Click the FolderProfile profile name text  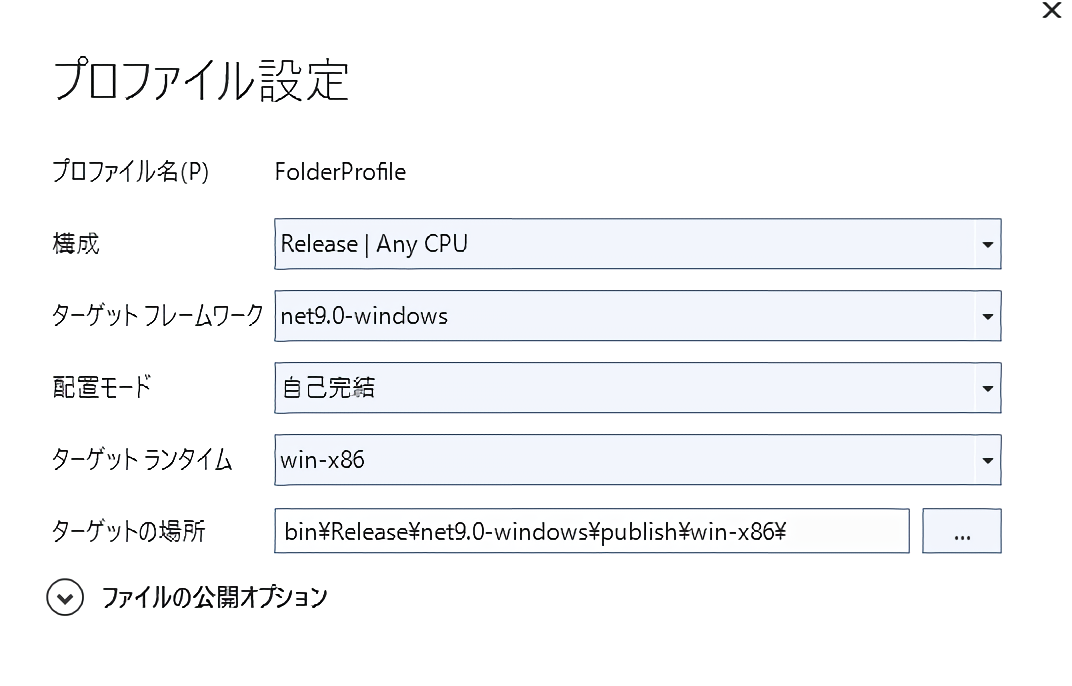[x=340, y=172]
